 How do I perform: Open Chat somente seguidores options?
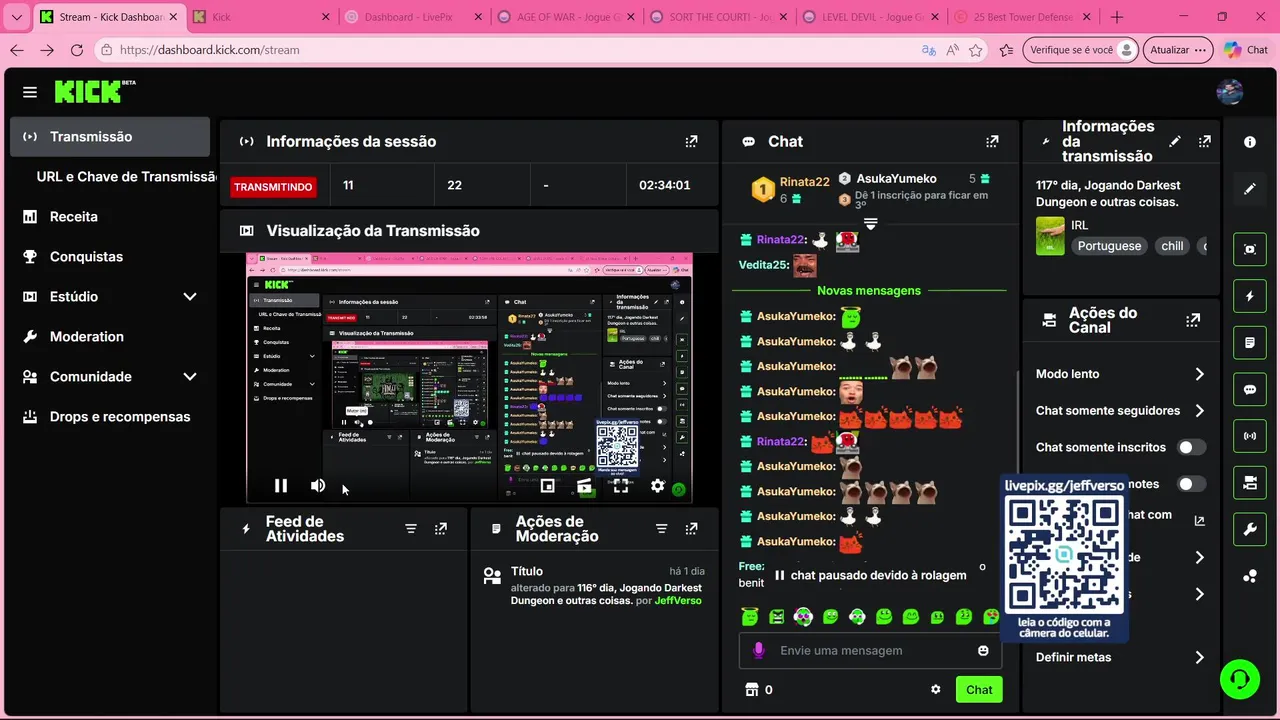(x=1120, y=411)
